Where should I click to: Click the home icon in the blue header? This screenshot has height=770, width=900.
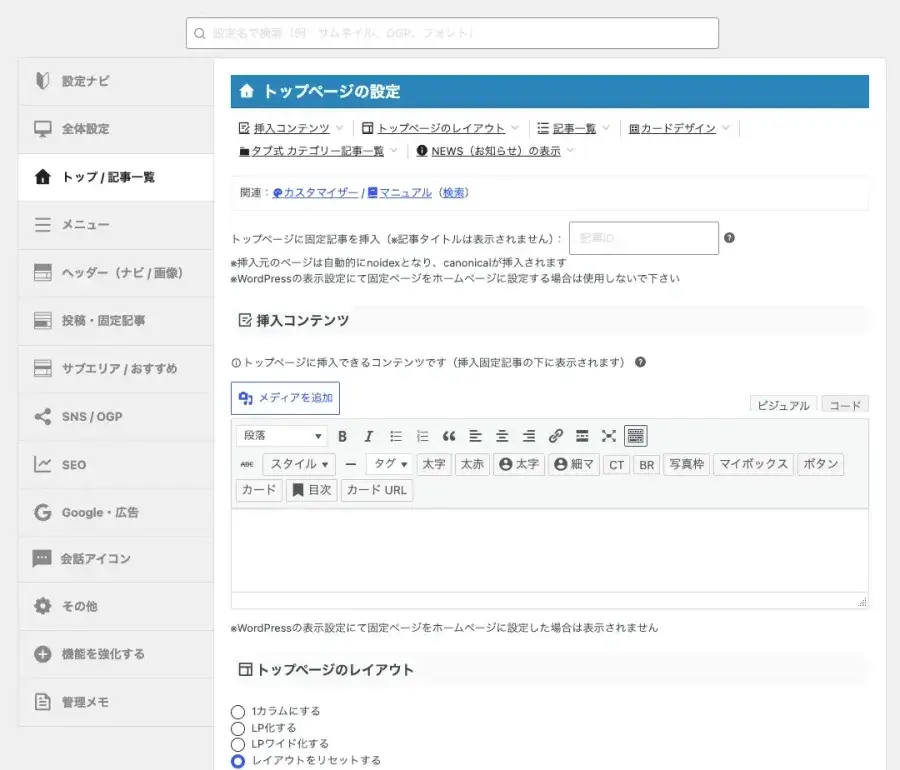(x=246, y=91)
